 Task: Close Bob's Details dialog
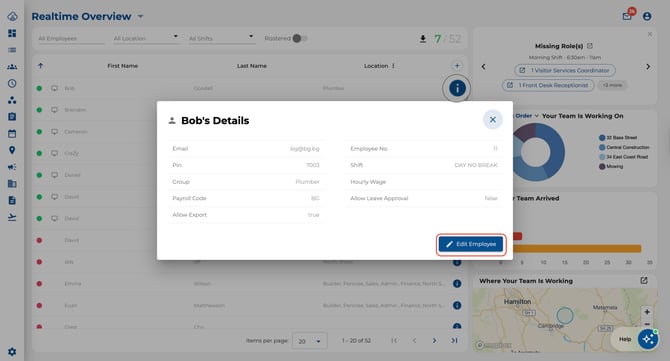492,120
